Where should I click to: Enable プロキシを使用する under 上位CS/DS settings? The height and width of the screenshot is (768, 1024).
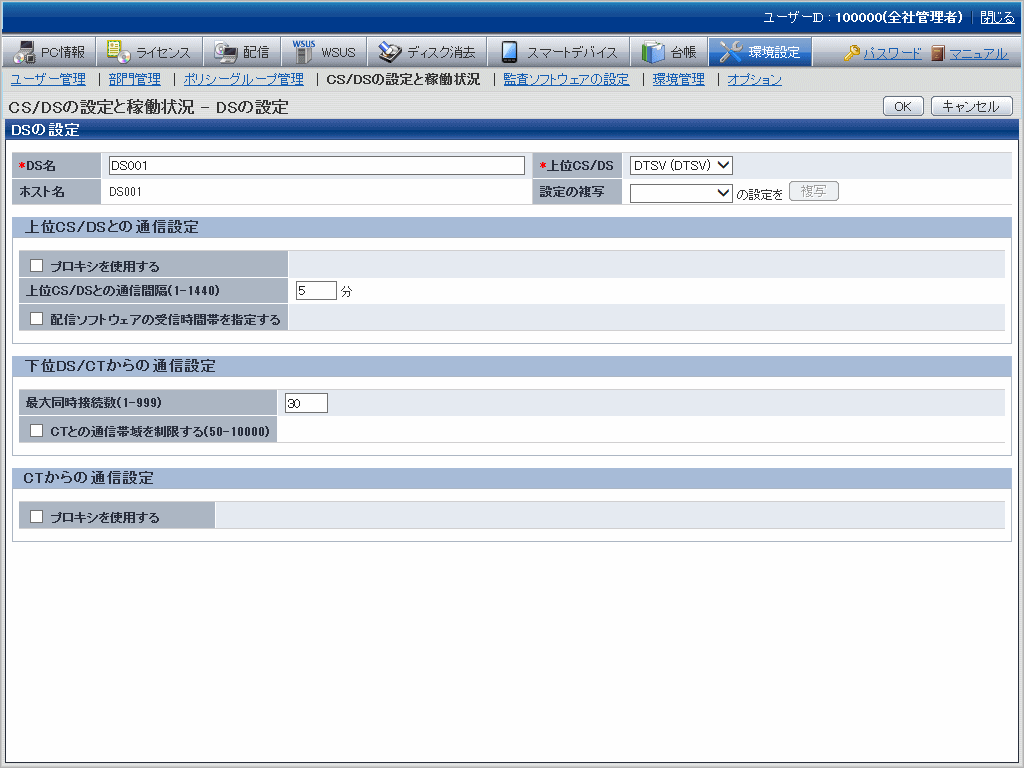[x=37, y=266]
